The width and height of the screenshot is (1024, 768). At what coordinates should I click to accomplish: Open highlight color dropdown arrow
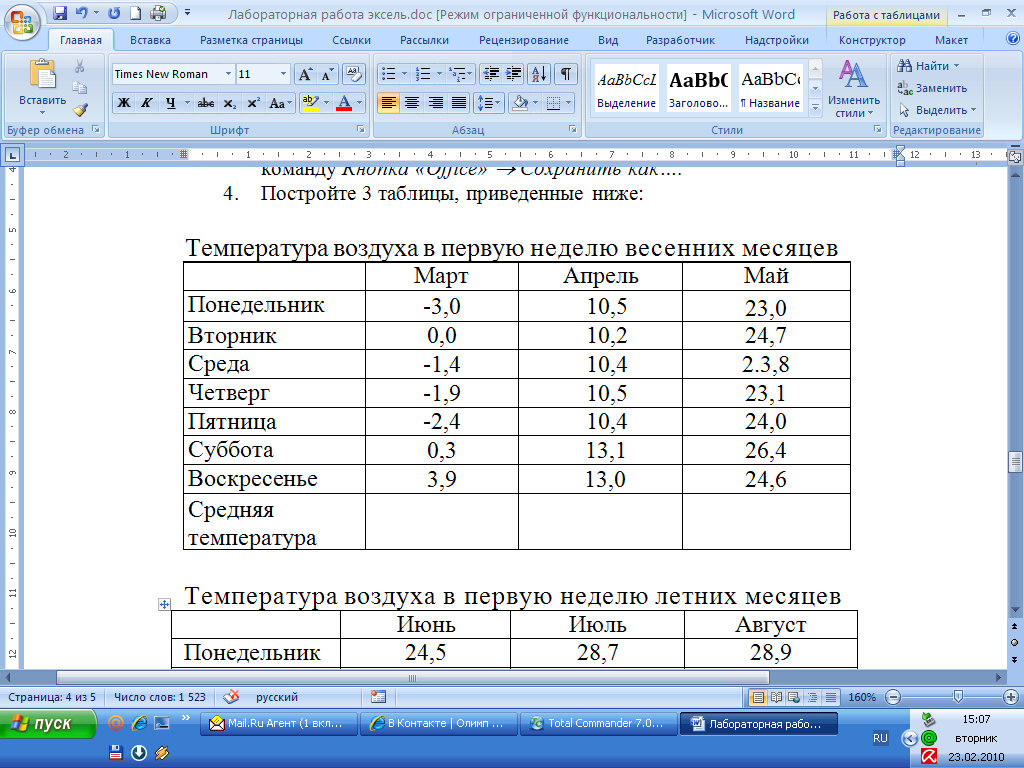[x=327, y=103]
